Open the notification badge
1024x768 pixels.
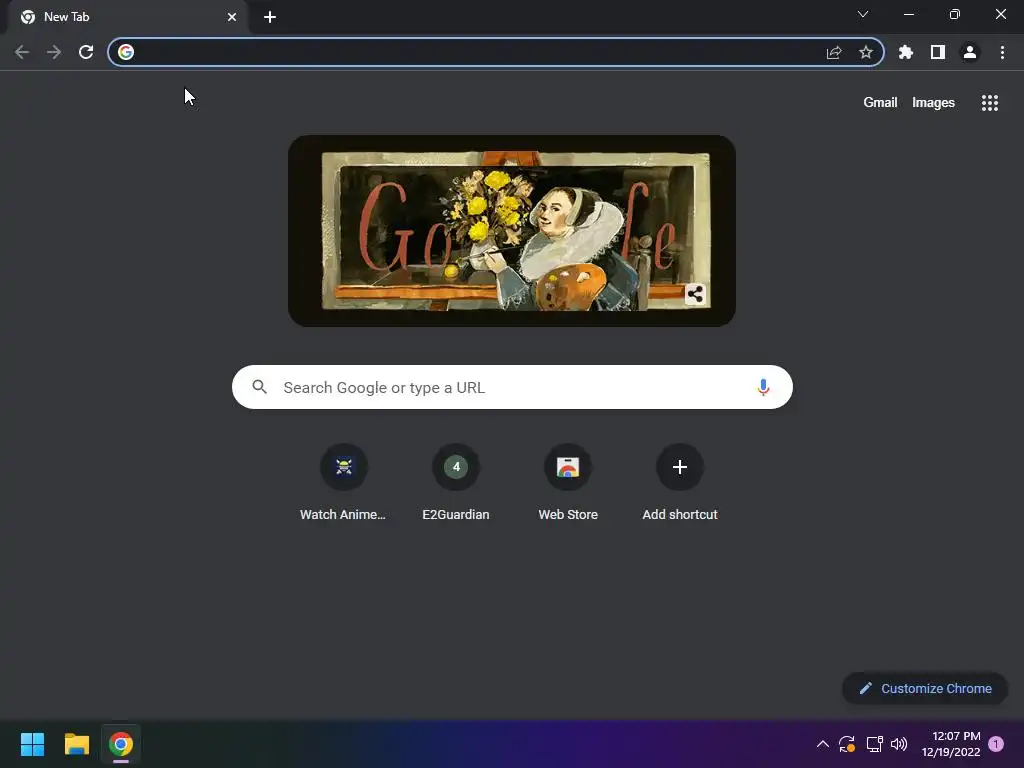point(996,744)
